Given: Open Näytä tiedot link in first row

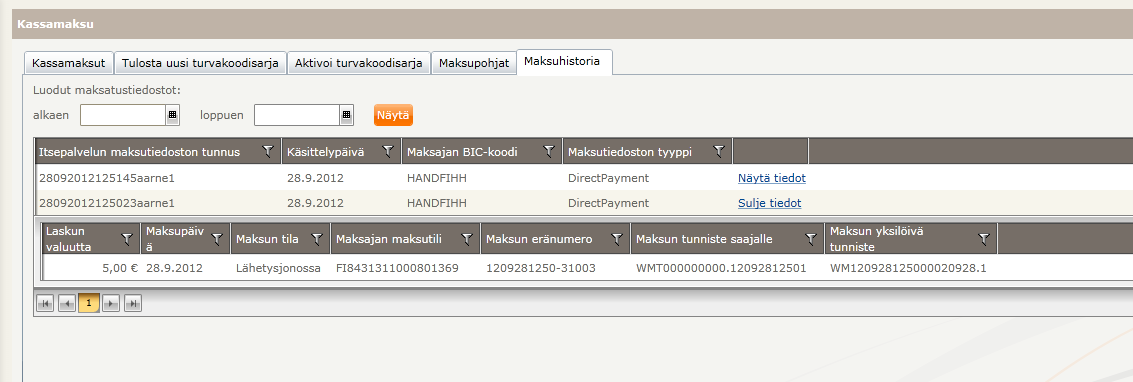Looking at the screenshot, I should click(x=772, y=178).
